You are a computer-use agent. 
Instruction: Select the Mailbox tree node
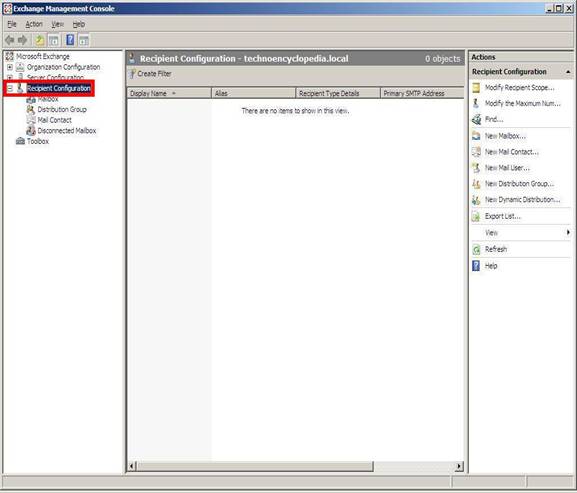click(x=48, y=99)
